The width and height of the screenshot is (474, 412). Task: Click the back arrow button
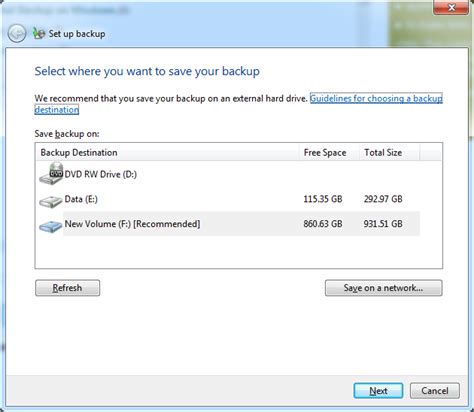click(17, 33)
